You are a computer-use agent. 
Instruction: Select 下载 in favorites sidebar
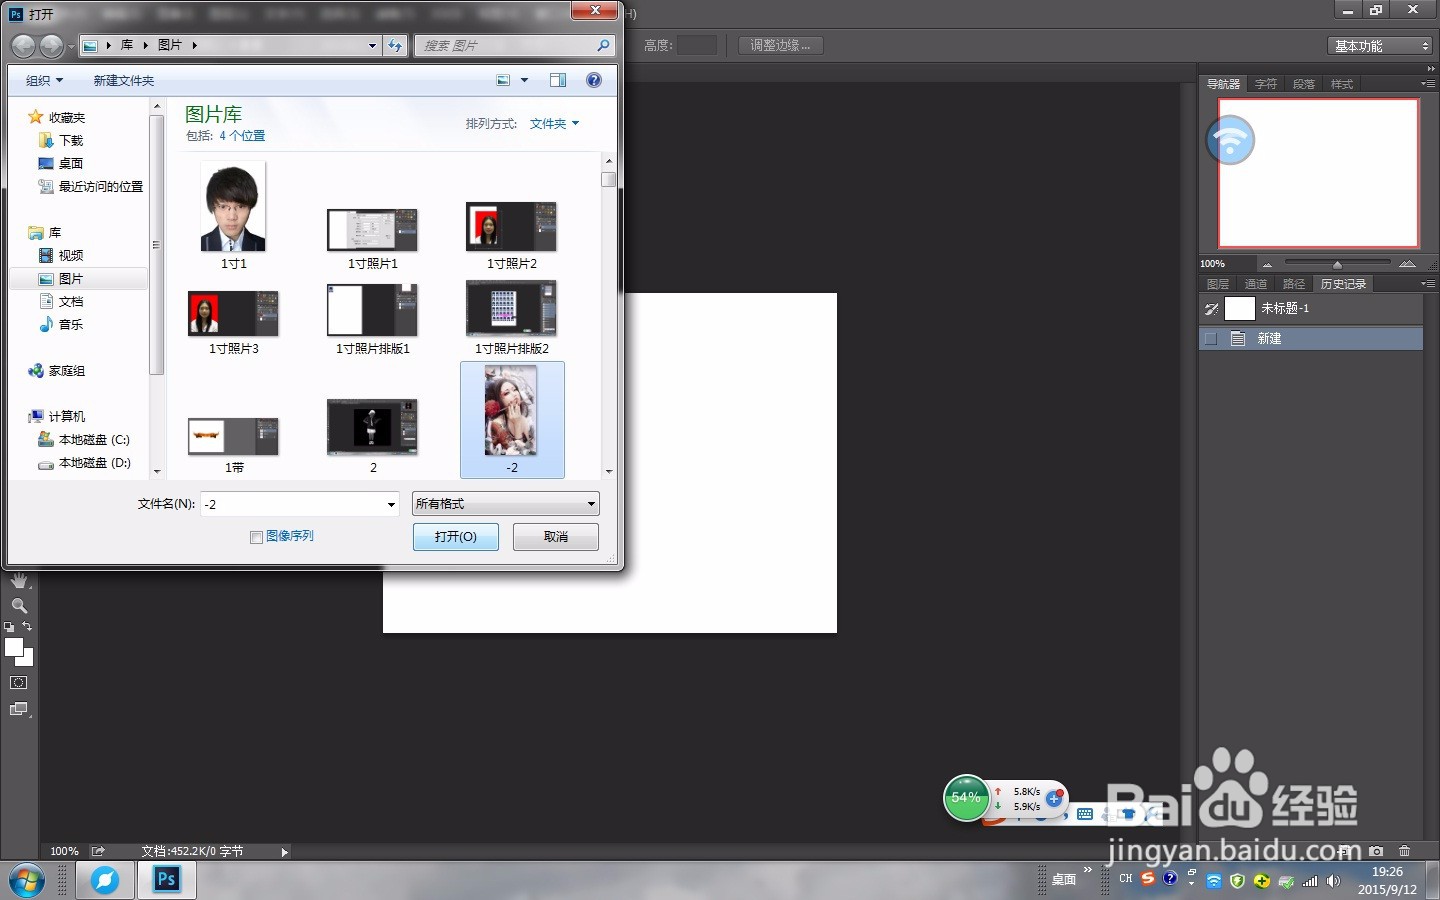point(71,141)
